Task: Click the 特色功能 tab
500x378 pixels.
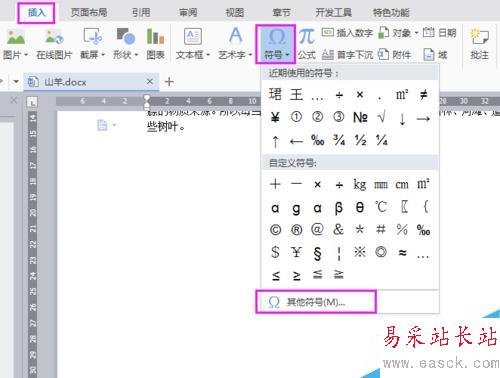Action: 391,13
